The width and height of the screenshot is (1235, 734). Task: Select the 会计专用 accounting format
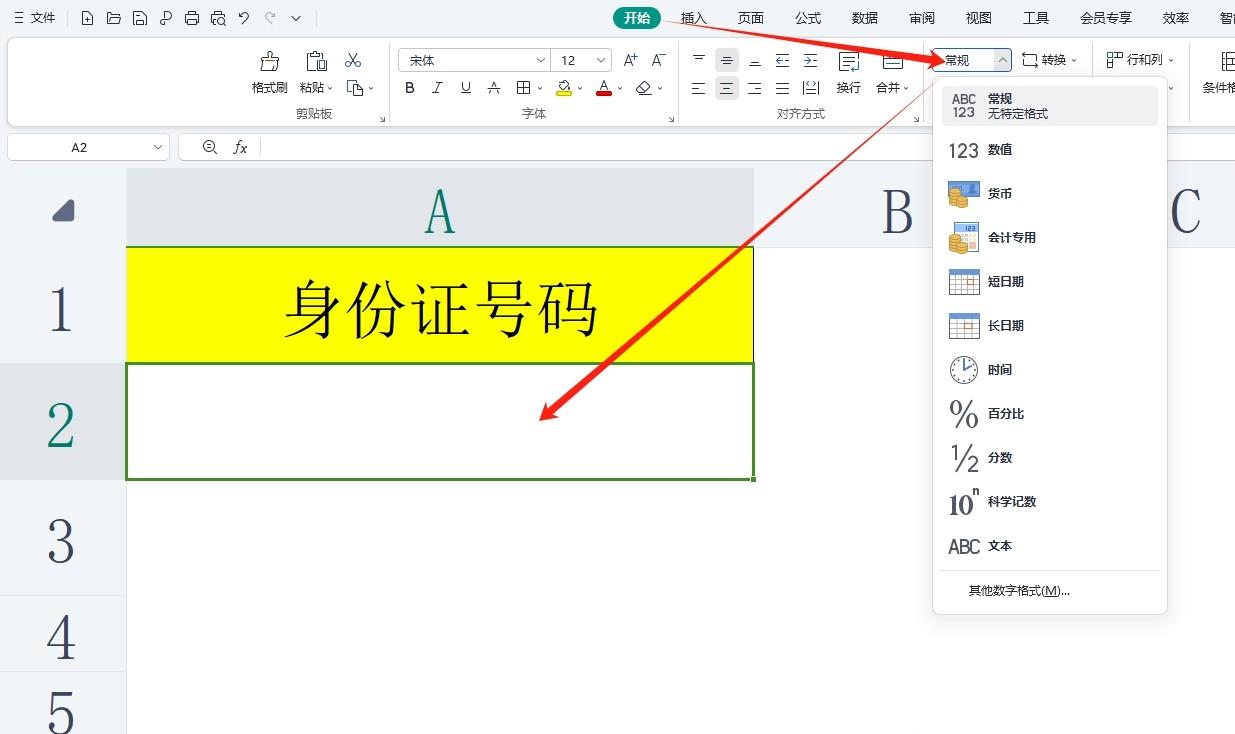1050,238
